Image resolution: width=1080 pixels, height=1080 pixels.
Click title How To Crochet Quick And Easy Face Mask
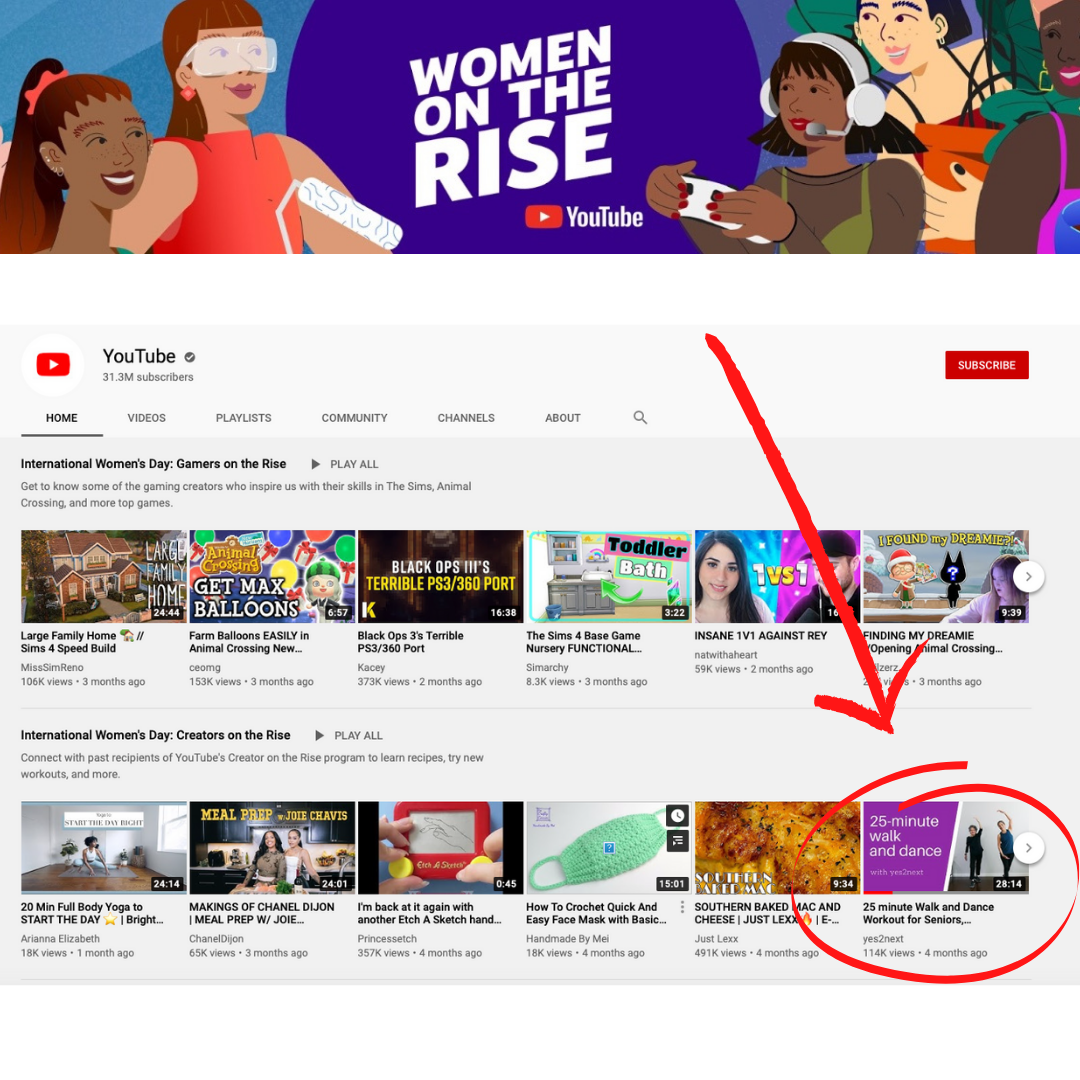596,913
